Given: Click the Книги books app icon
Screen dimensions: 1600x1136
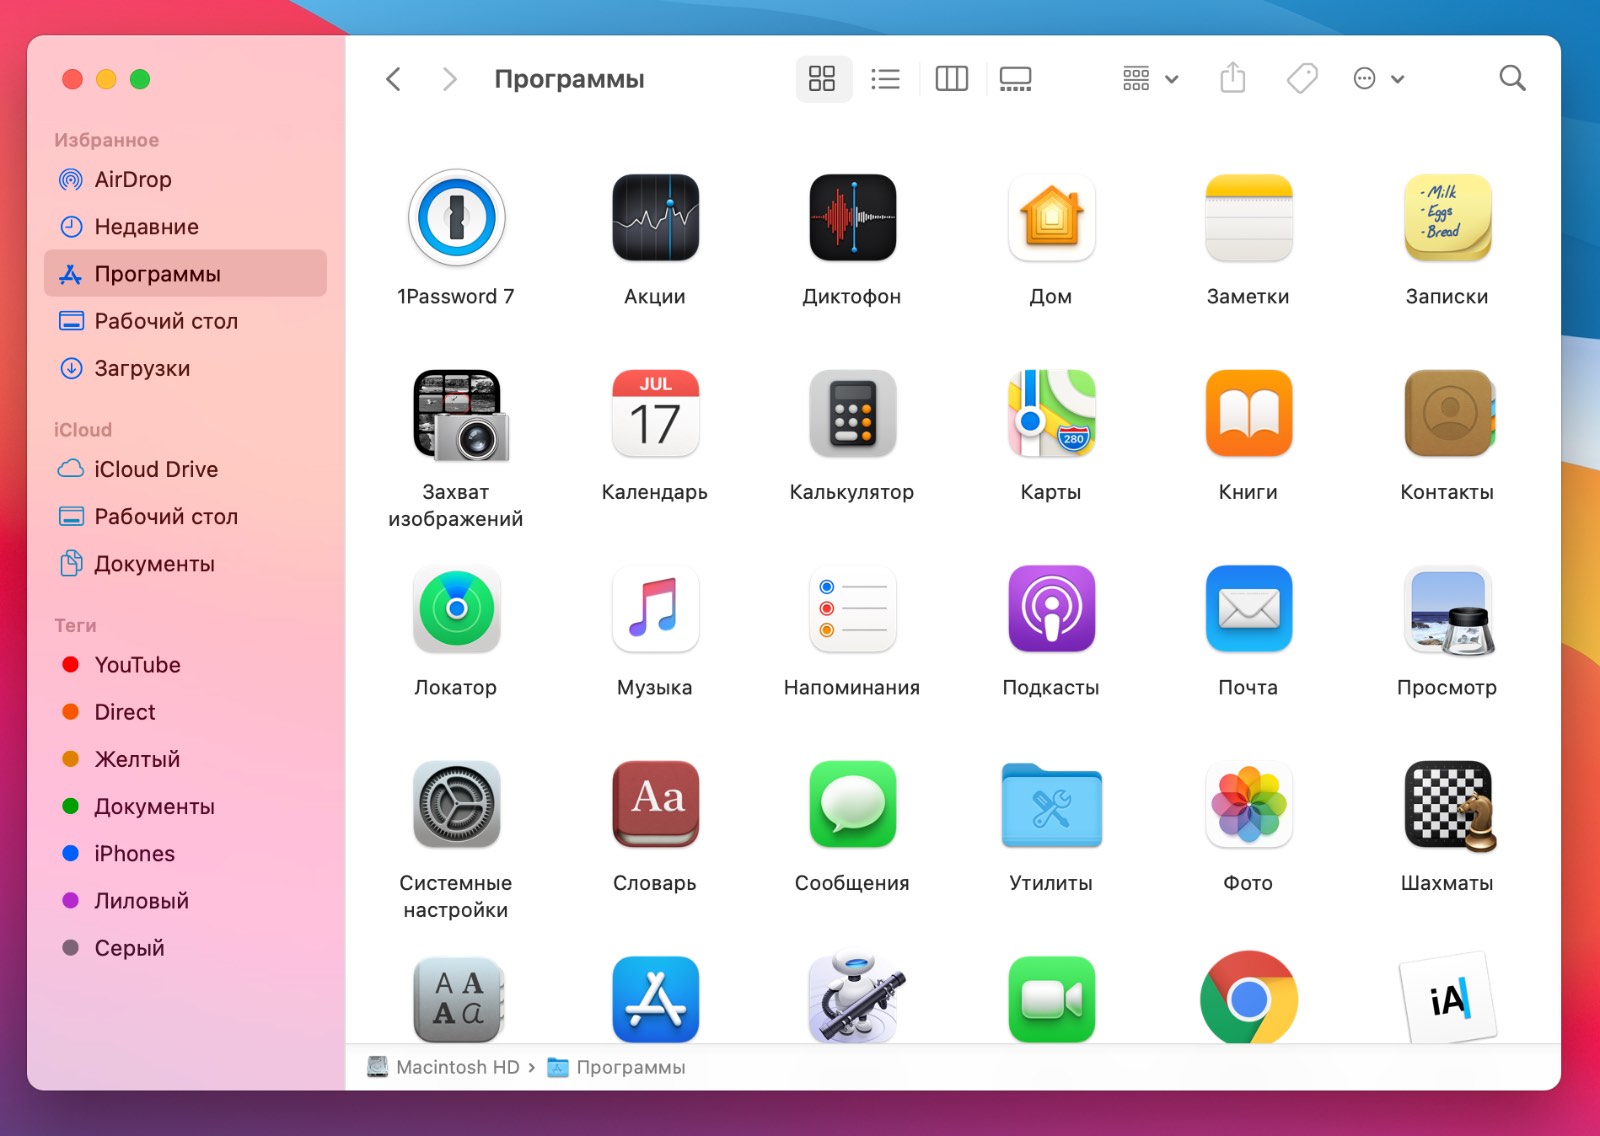Looking at the screenshot, I should [1248, 414].
